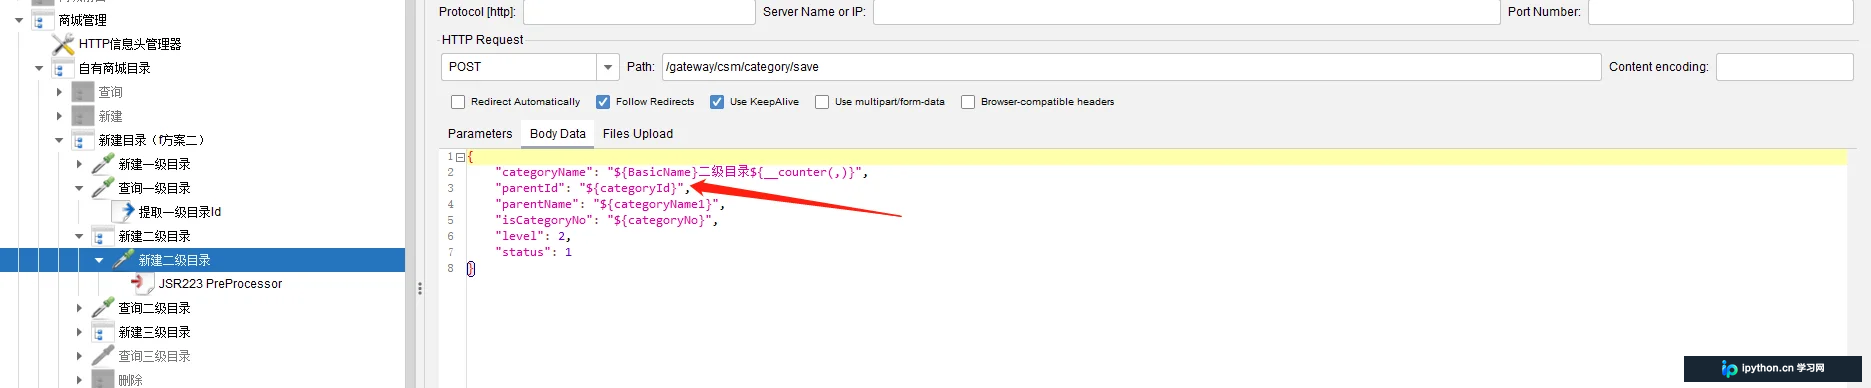Viewport: 1871px width, 388px height.
Task: Click the "parentId" line in body data
Action: [592, 188]
